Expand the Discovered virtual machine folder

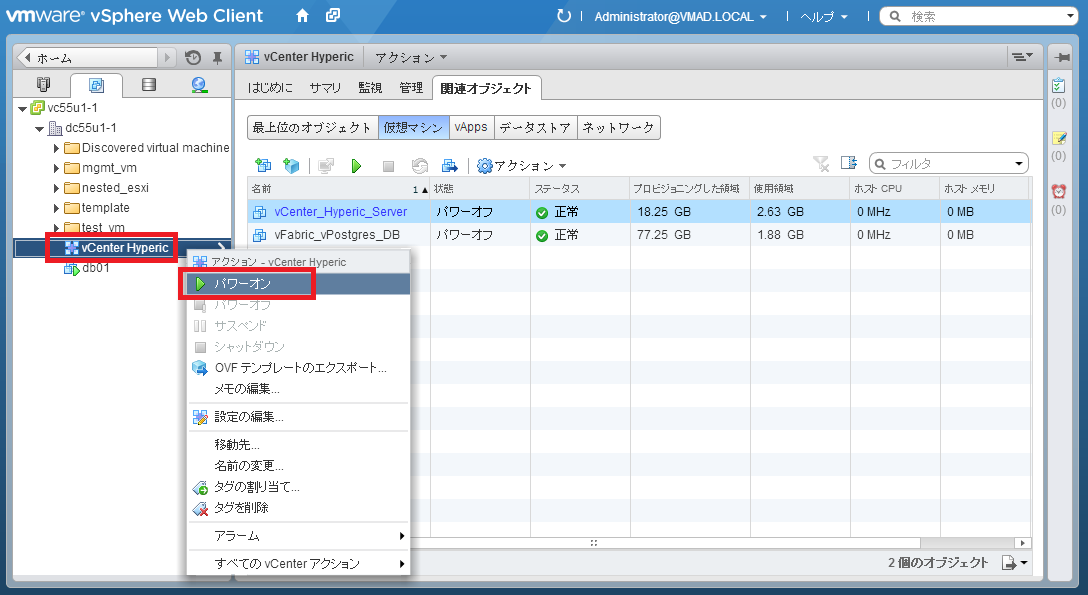point(56,148)
